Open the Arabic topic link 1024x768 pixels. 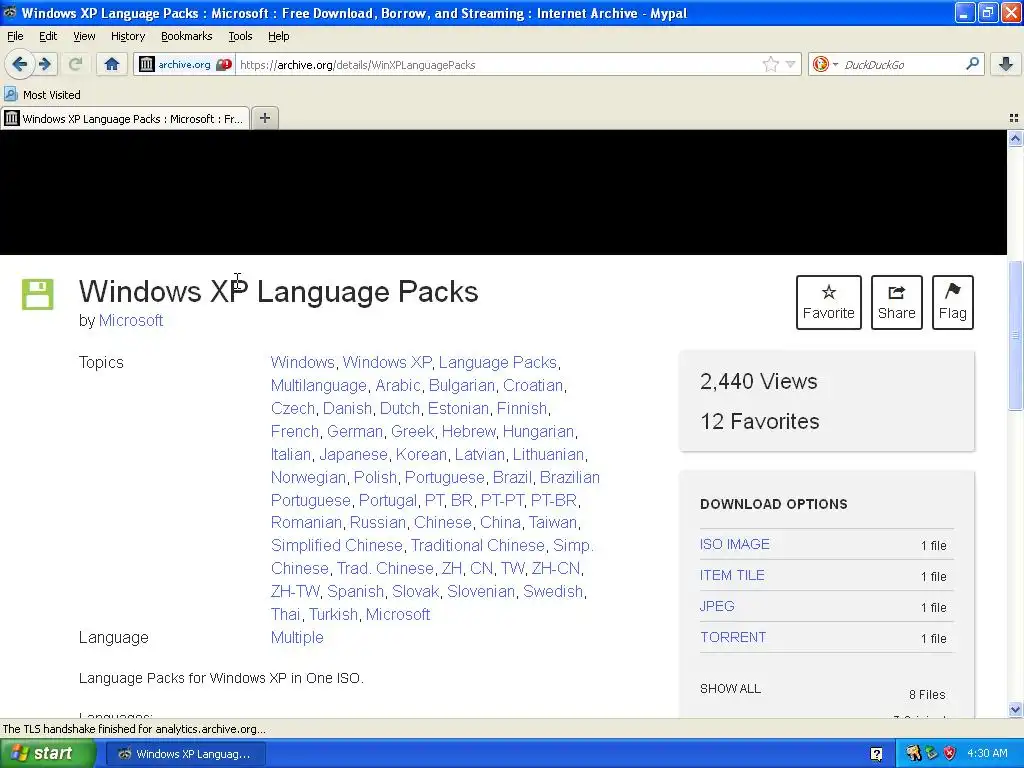[x=398, y=385]
